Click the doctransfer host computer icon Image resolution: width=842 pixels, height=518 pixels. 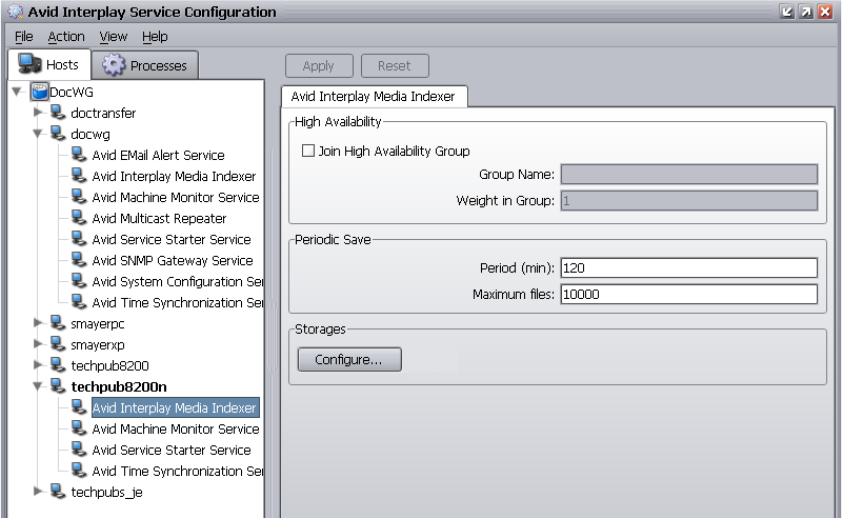58,113
